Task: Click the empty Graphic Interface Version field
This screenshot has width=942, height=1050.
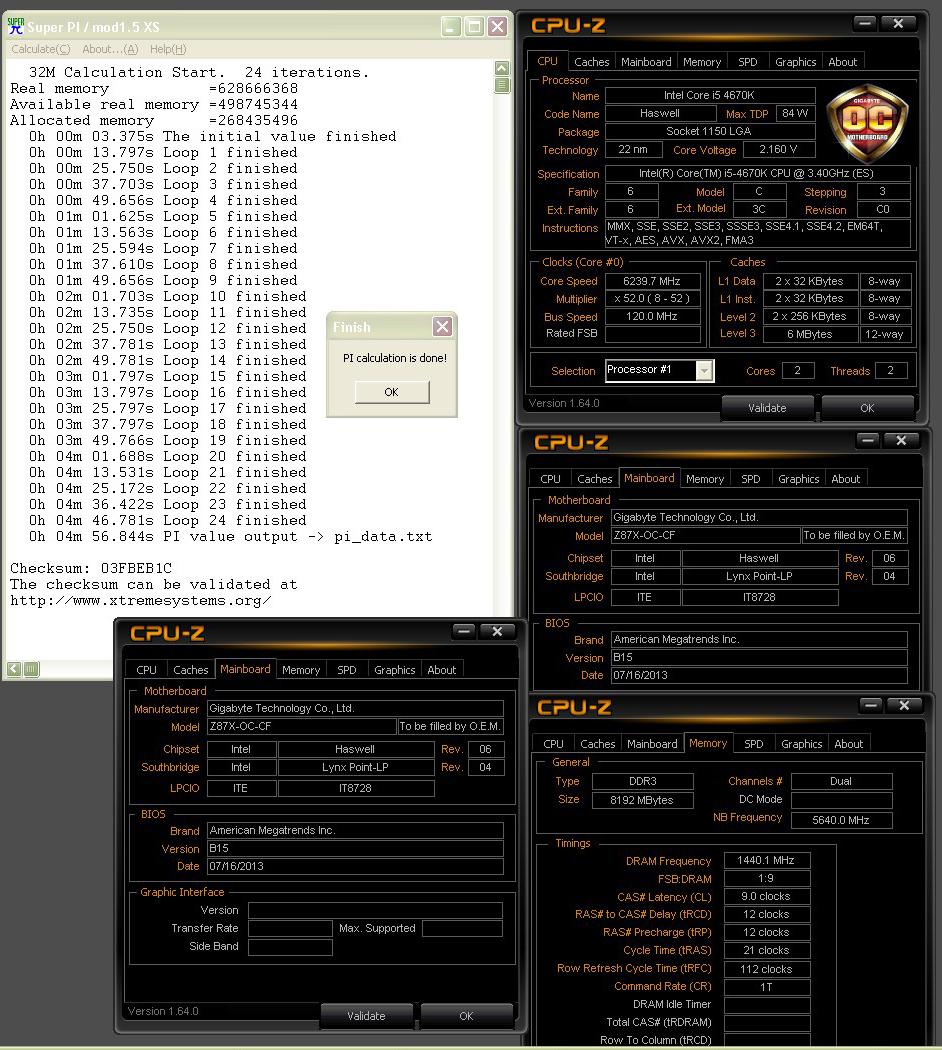Action: [x=376, y=910]
